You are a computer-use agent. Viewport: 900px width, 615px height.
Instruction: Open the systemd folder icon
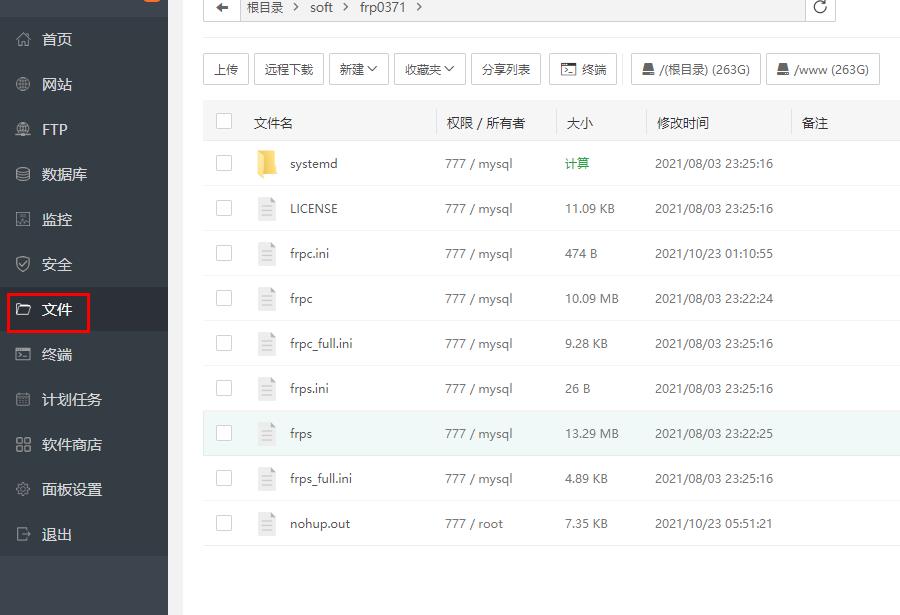coord(267,163)
